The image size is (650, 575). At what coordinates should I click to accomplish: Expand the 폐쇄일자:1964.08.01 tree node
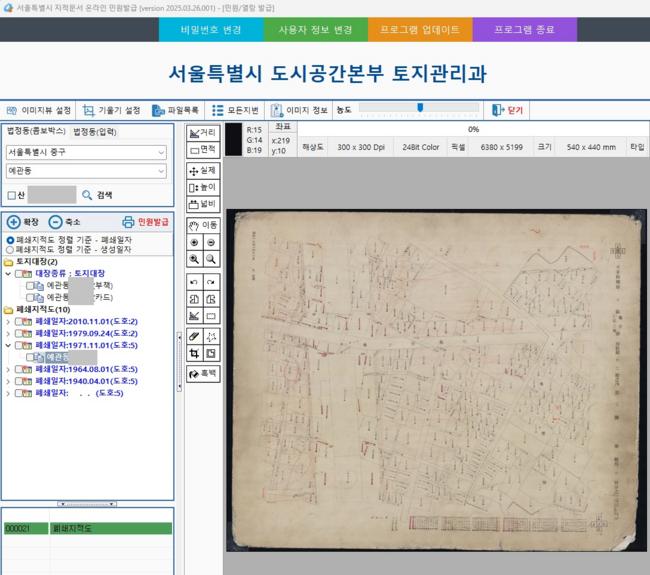pyautogui.click(x=8, y=369)
